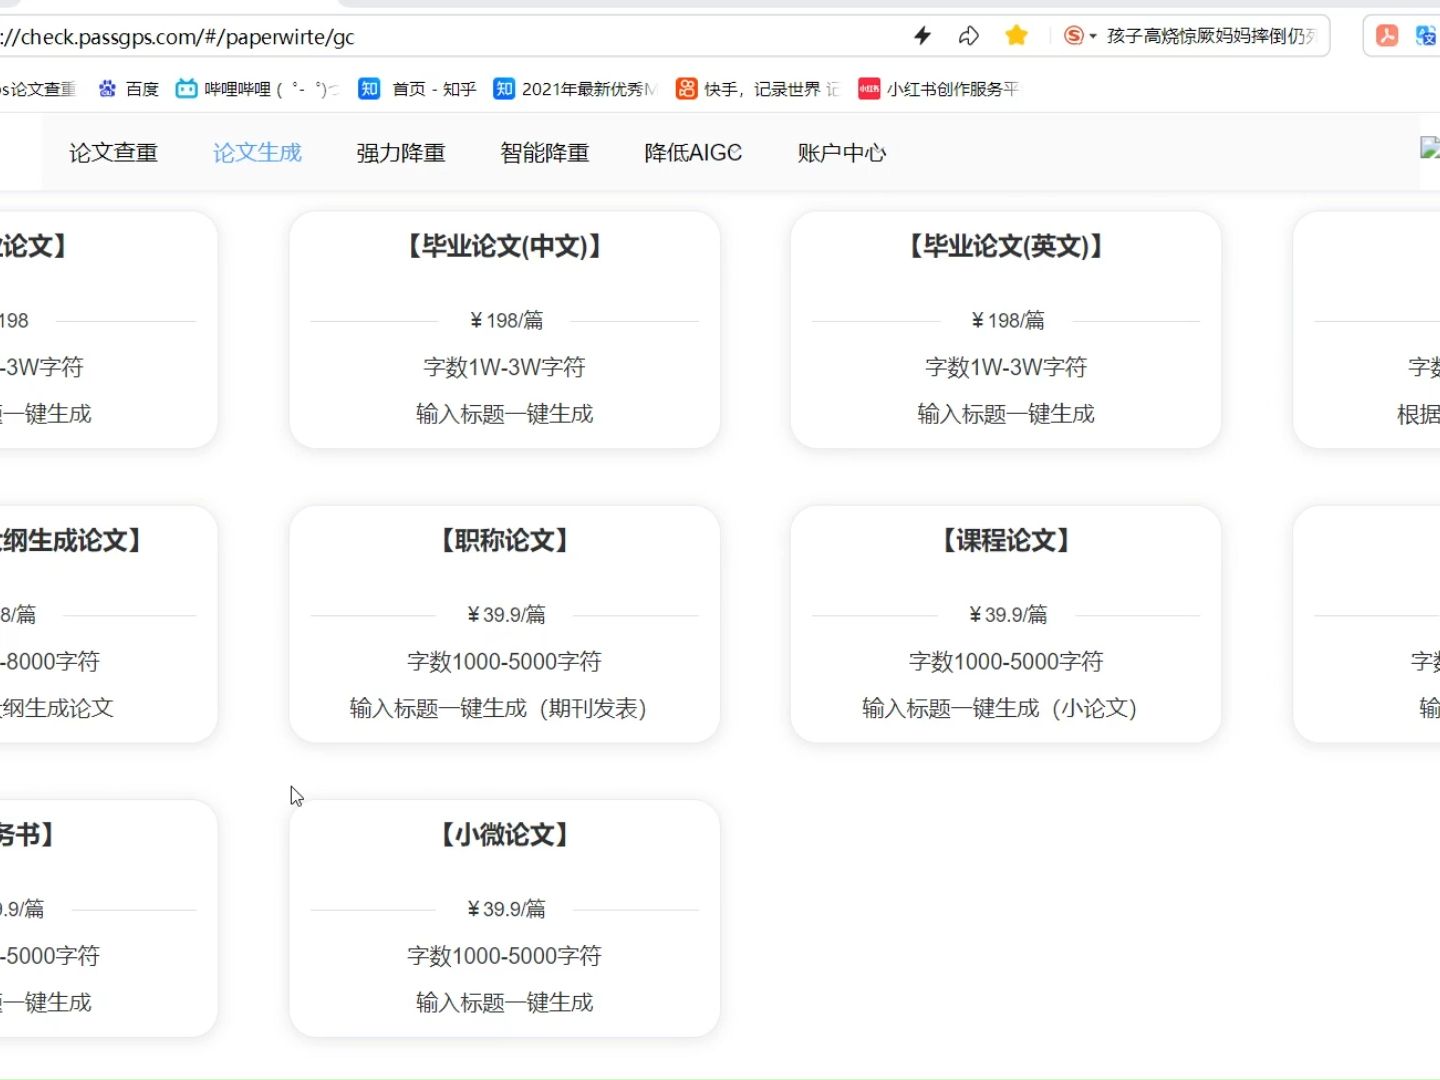
Task: Click 输入标题一键生成 on 毕业论文(英文) card
Action: coord(1005,414)
